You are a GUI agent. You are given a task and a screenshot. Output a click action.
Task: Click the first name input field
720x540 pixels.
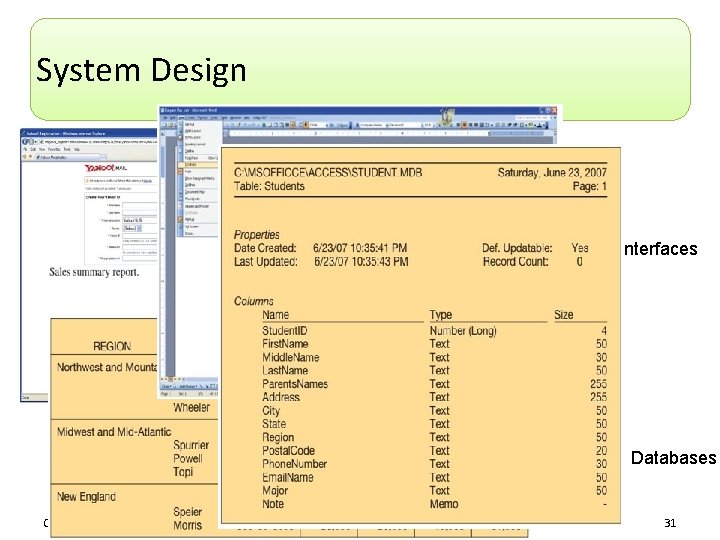(x=140, y=205)
